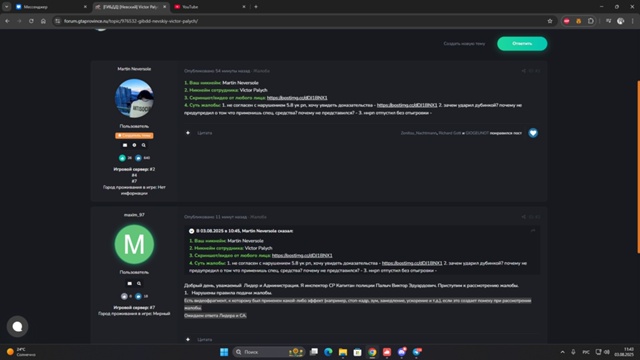The height and width of the screenshot is (360, 640).
Task: Like the first post with heart icon
Action: [x=533, y=133]
